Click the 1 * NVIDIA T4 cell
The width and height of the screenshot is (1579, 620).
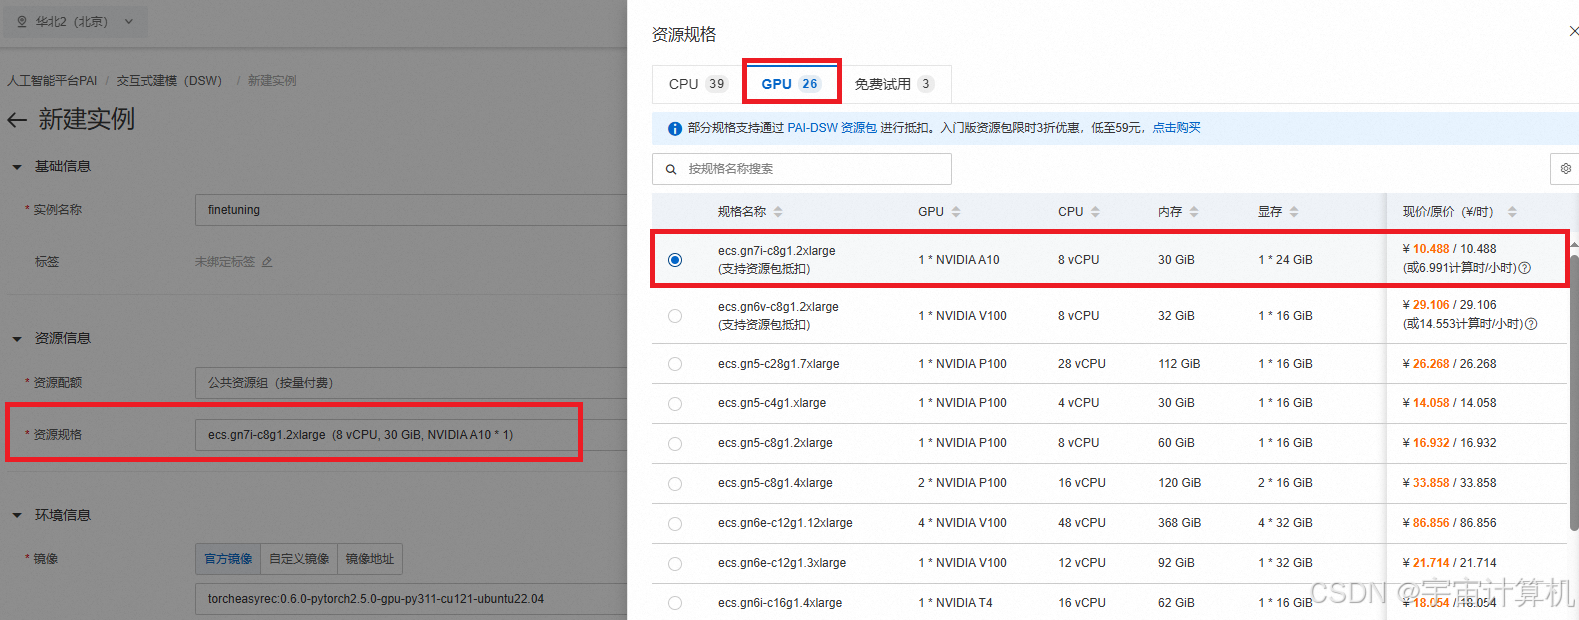[x=955, y=603]
